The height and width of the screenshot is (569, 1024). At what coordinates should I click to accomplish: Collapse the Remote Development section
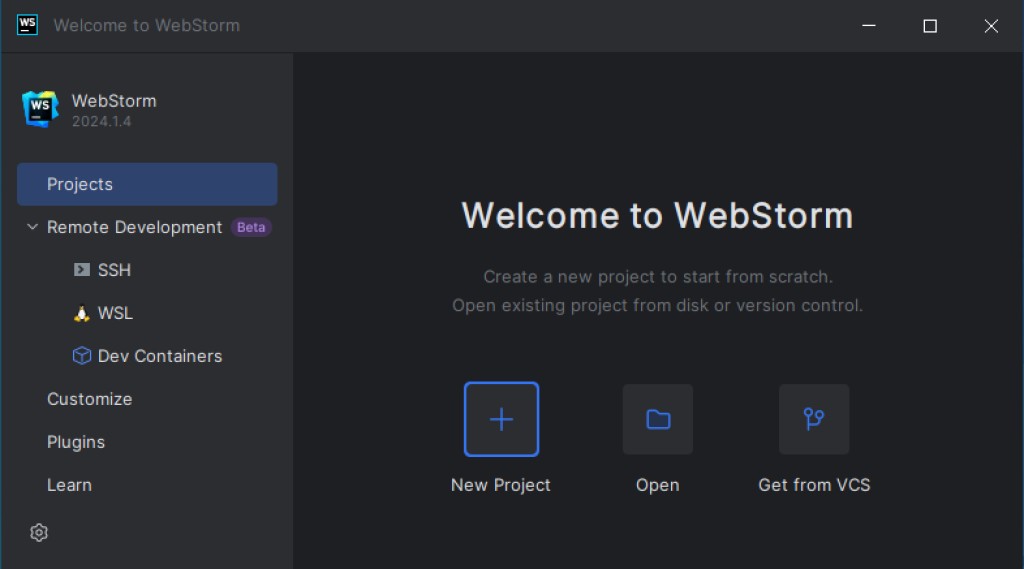(x=32, y=227)
